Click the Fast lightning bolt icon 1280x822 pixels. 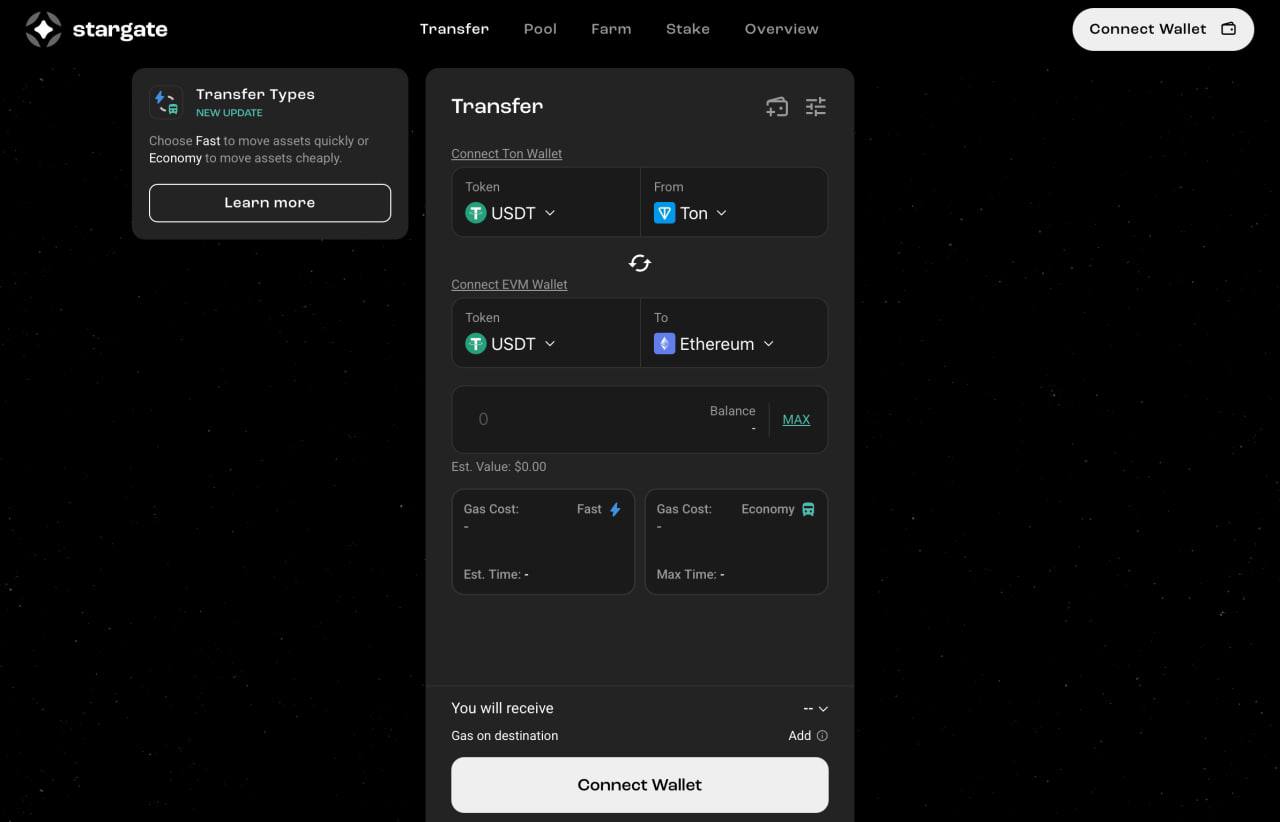[615, 510]
